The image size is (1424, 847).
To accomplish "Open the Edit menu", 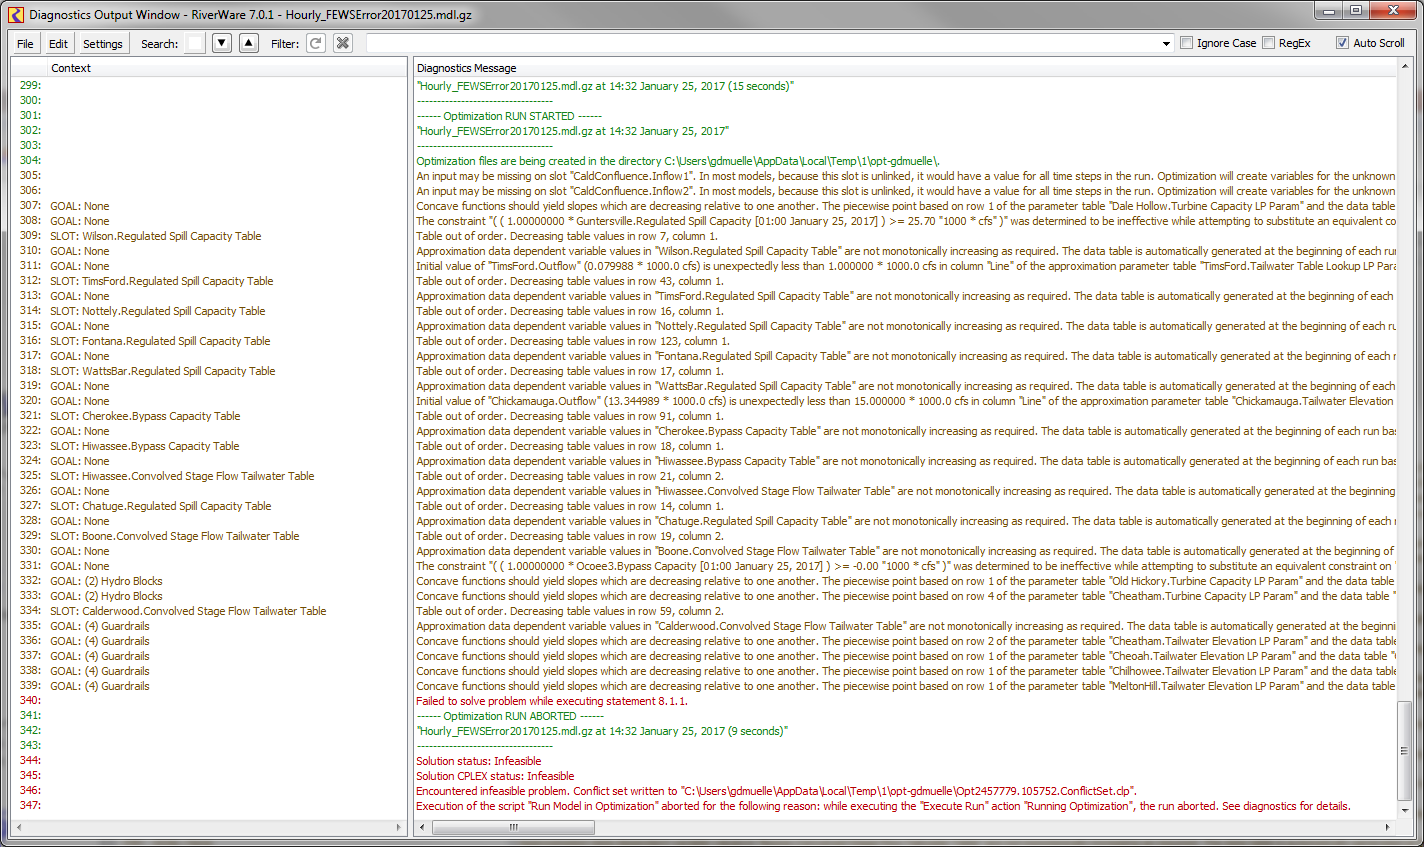I will pyautogui.click(x=59, y=44).
